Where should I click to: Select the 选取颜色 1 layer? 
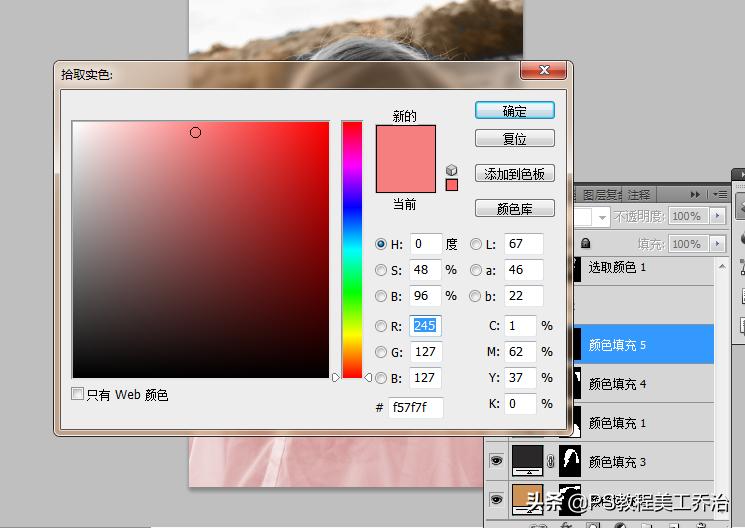pyautogui.click(x=644, y=268)
